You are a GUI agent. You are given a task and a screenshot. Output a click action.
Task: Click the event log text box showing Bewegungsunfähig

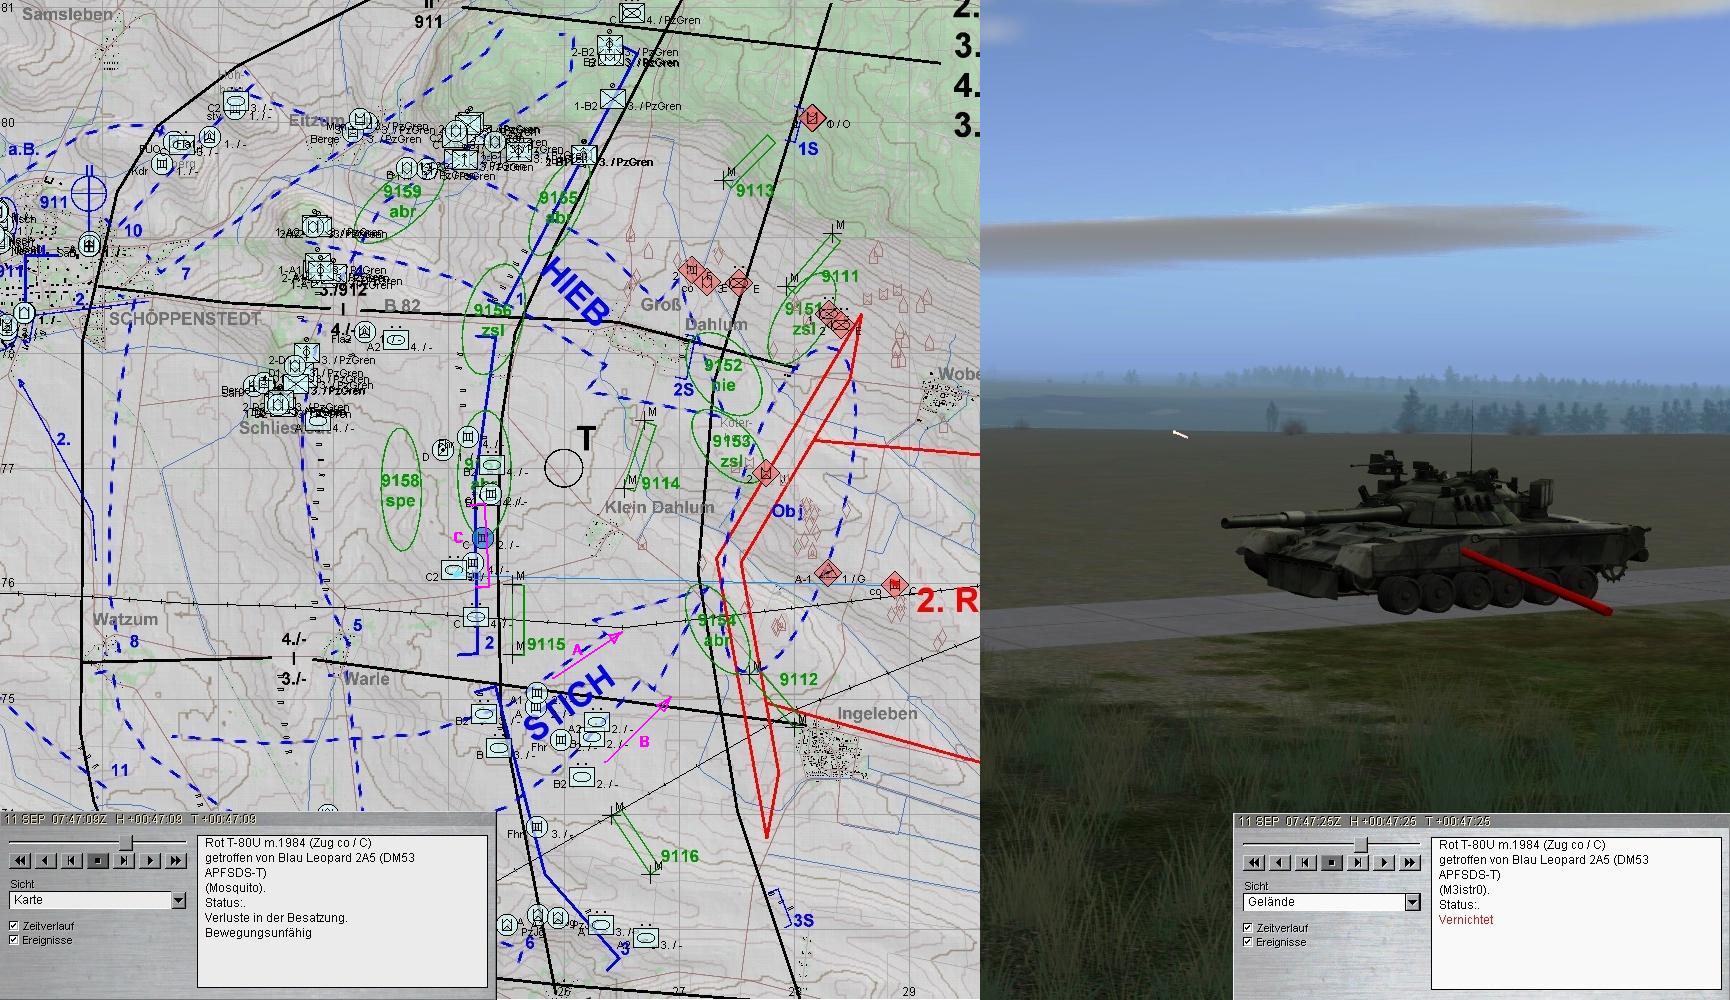click(343, 910)
